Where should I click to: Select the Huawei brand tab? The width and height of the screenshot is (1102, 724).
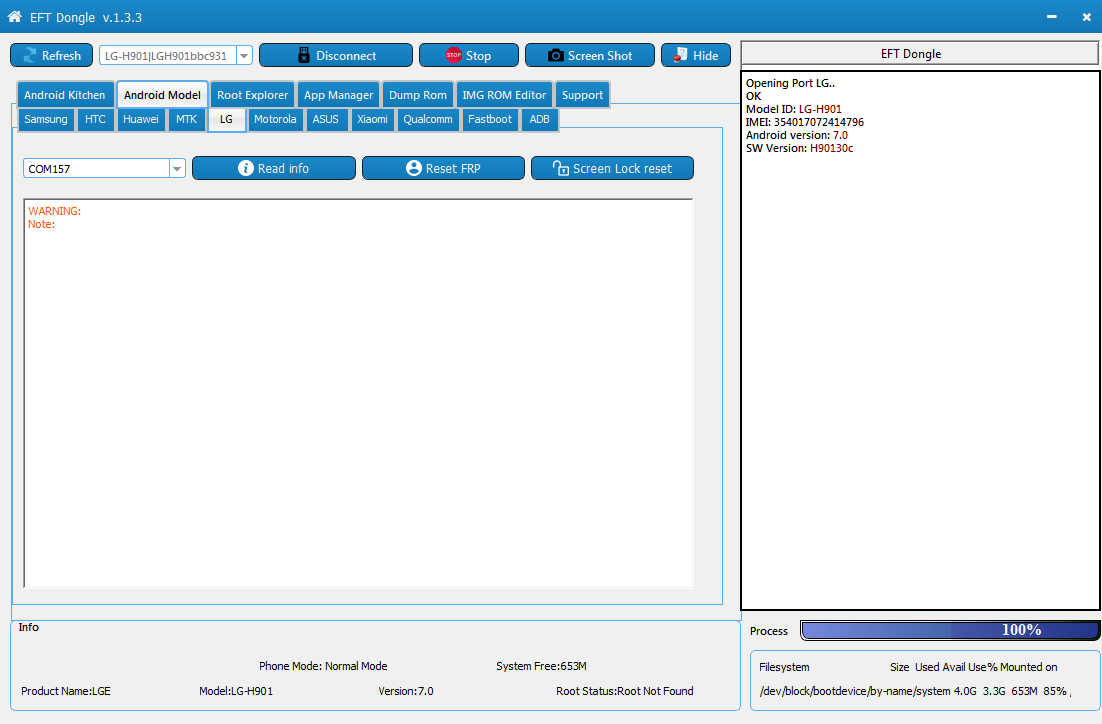pos(141,119)
